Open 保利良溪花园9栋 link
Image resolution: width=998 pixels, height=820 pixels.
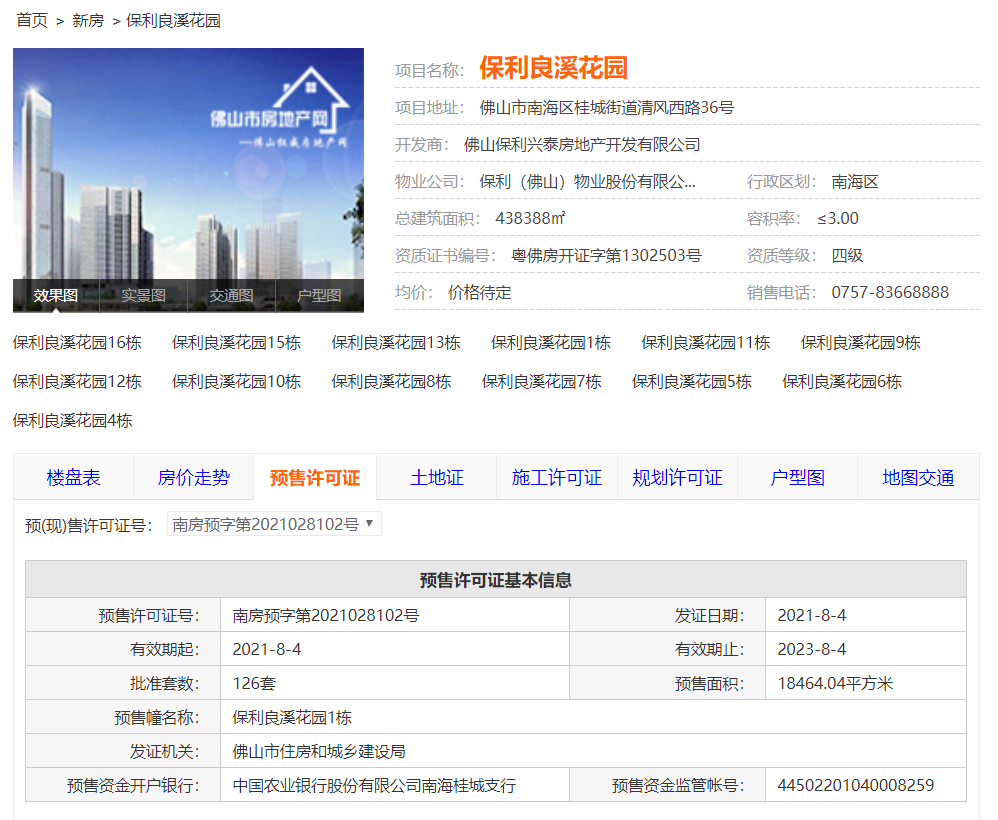(861, 343)
